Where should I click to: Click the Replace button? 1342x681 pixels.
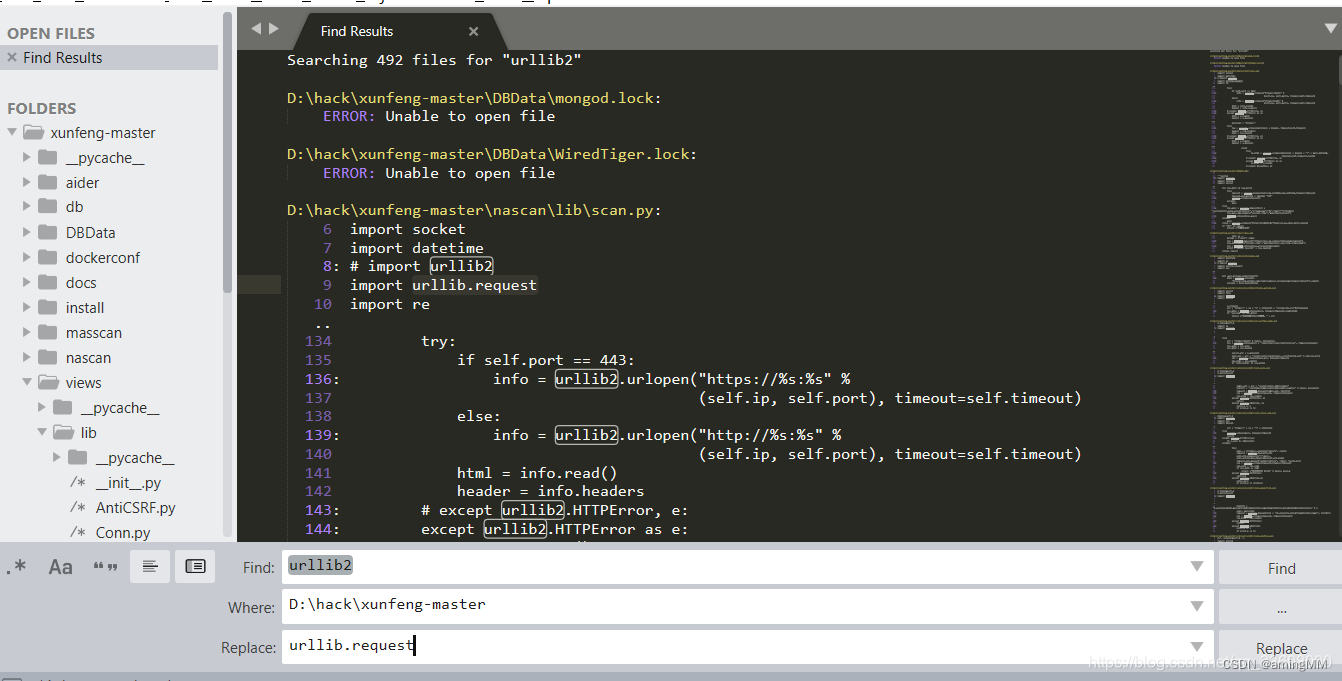pos(1281,648)
